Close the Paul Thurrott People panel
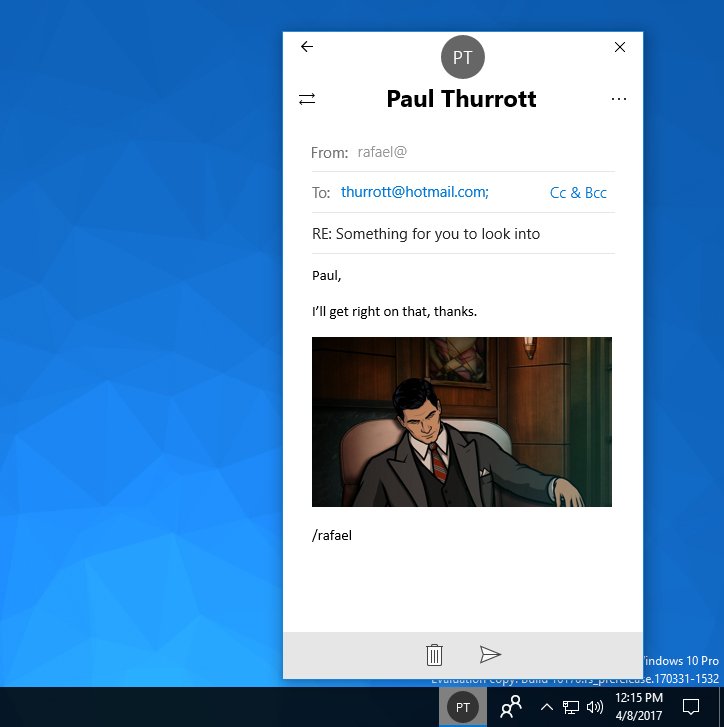This screenshot has width=724, height=727. 620,47
